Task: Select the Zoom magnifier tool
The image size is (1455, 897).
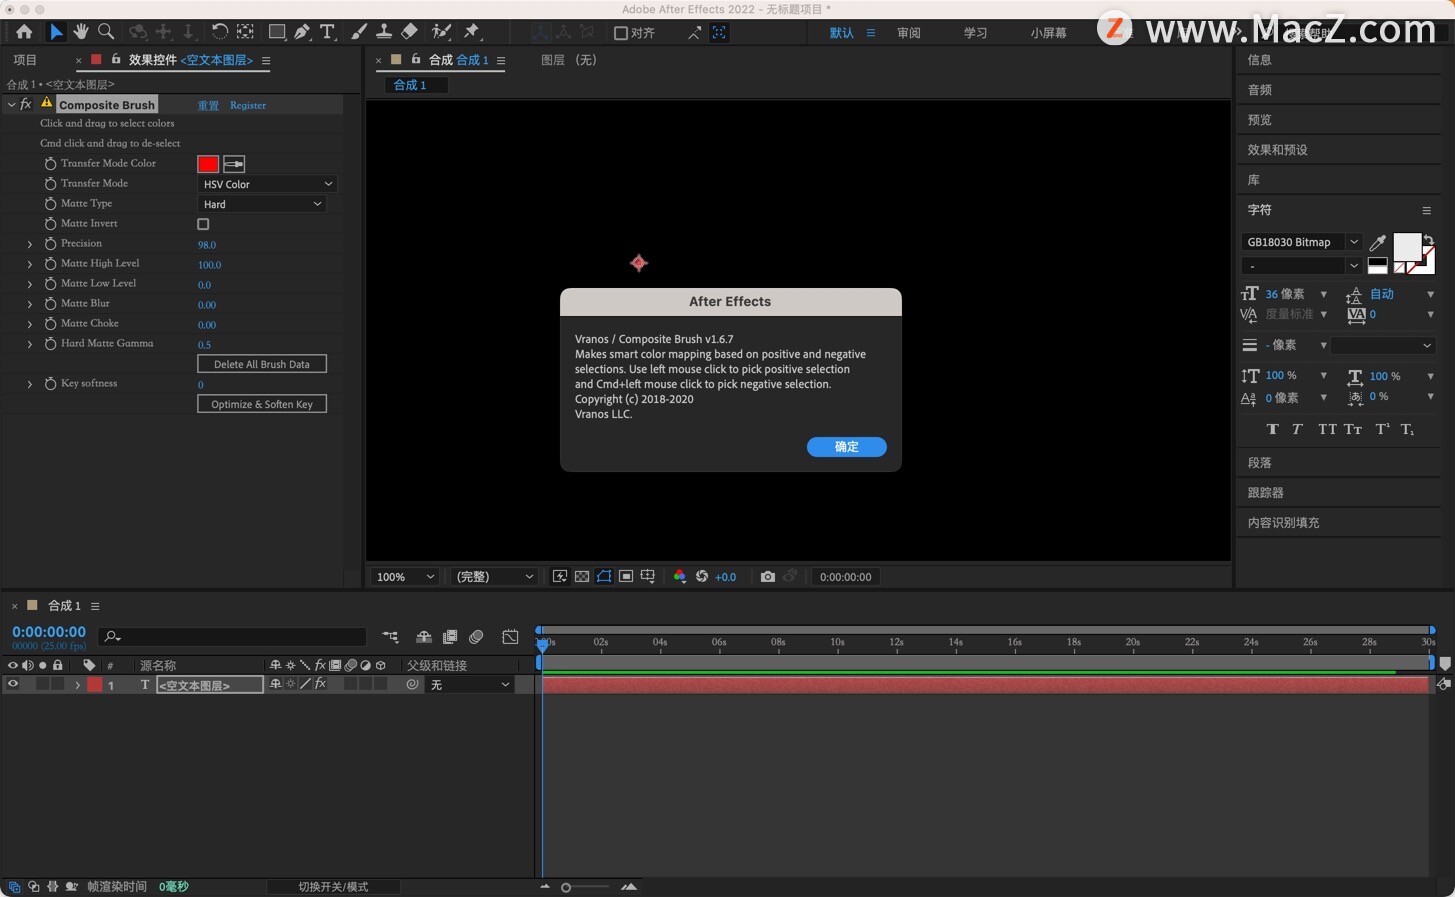Action: point(106,32)
